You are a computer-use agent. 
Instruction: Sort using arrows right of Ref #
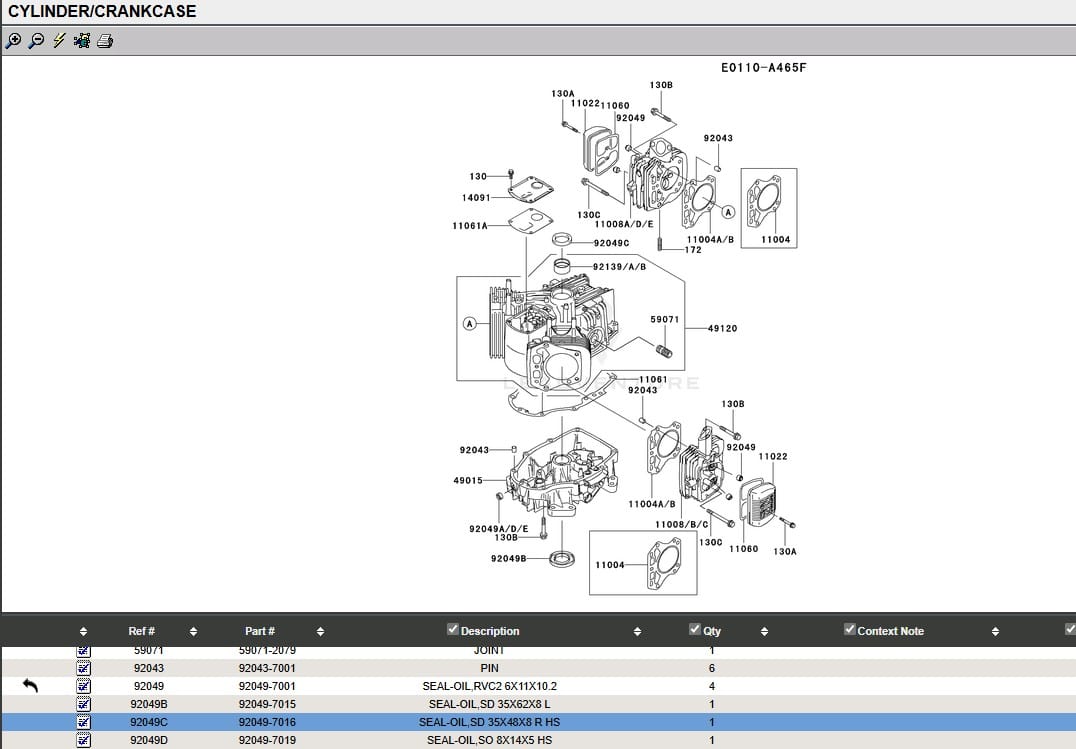(x=193, y=632)
